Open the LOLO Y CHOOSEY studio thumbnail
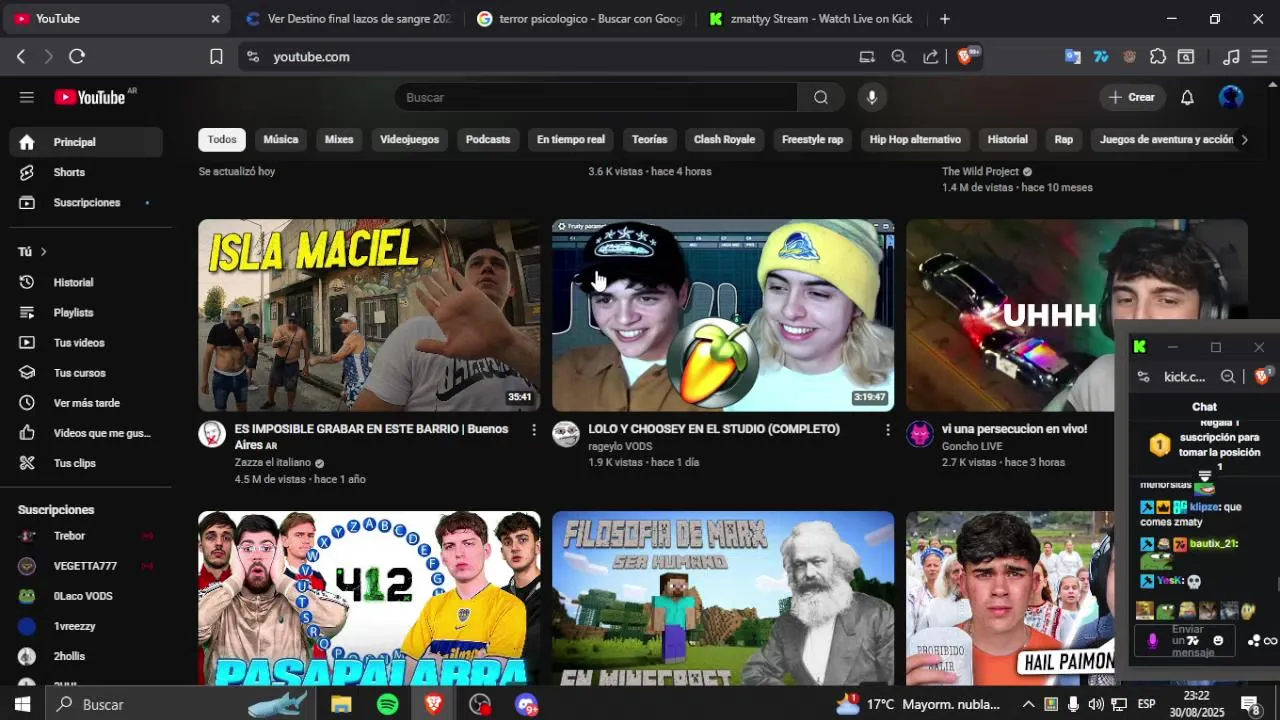1280x720 pixels. point(723,315)
